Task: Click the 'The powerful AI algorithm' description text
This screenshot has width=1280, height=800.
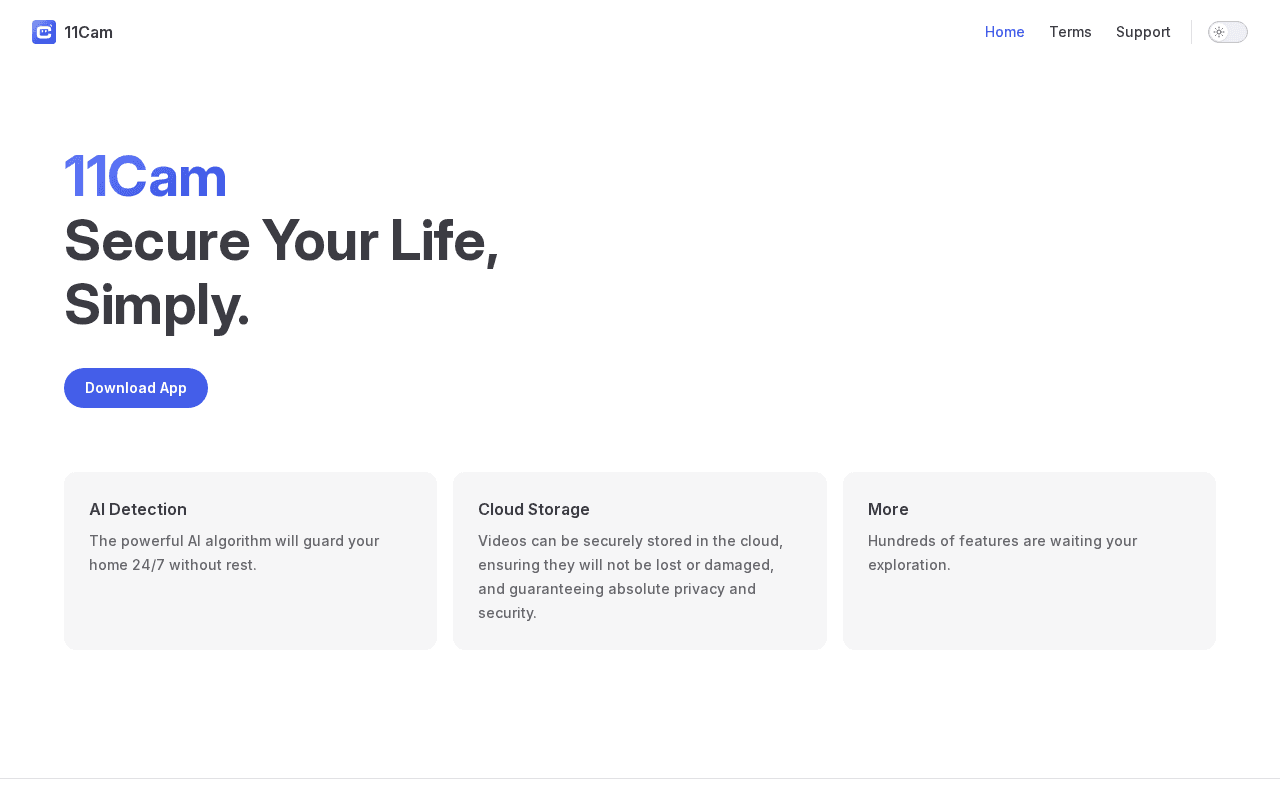Action: (x=234, y=553)
